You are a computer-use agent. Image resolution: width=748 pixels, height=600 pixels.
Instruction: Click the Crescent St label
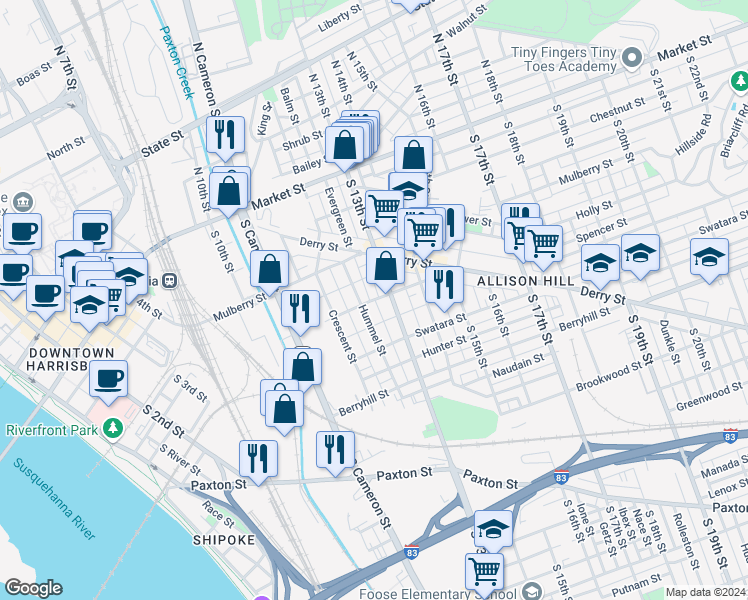343,336
